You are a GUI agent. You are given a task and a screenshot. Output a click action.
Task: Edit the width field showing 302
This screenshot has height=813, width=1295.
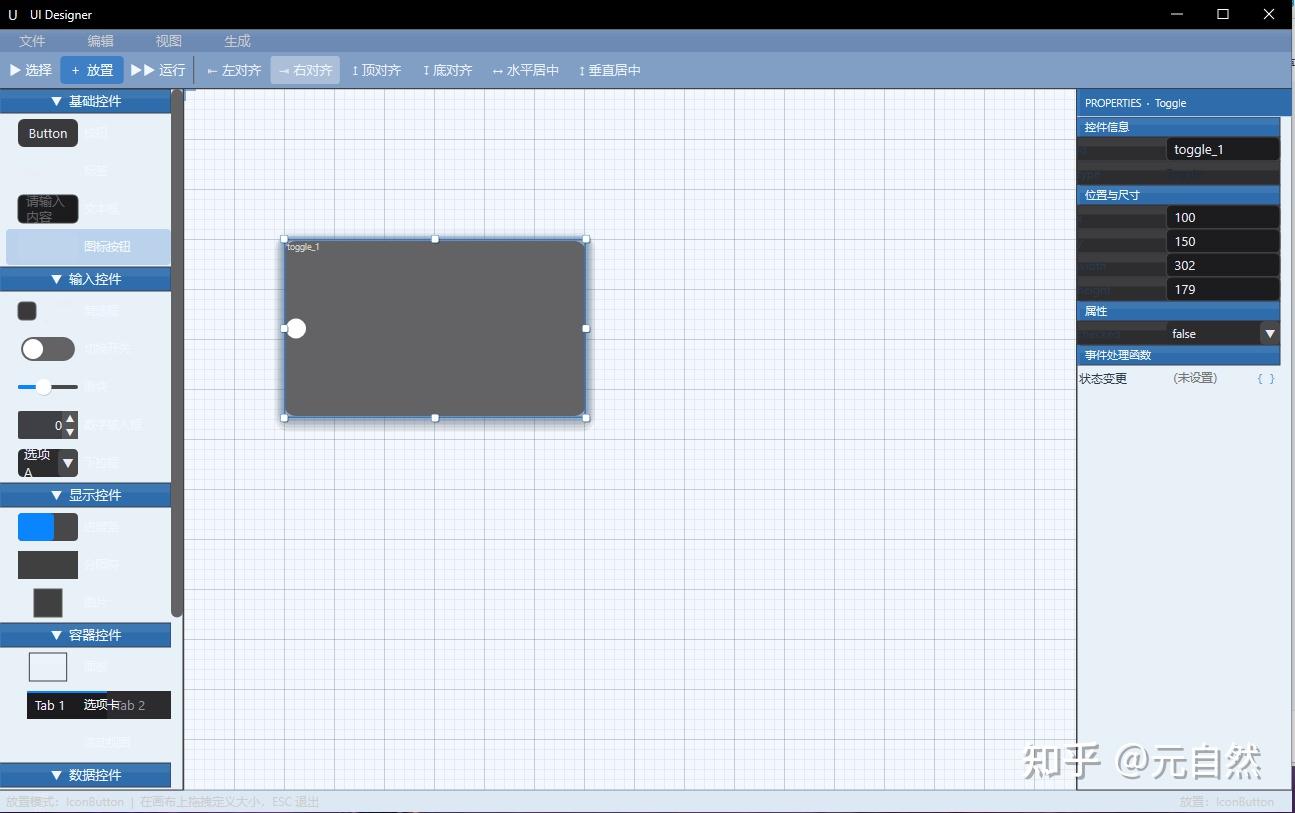(1223, 265)
